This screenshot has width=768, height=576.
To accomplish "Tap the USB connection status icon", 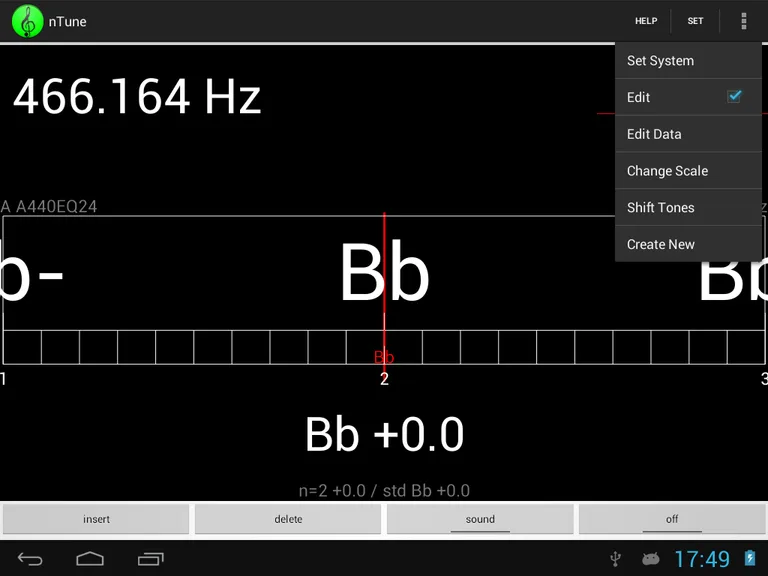I will pos(616,558).
